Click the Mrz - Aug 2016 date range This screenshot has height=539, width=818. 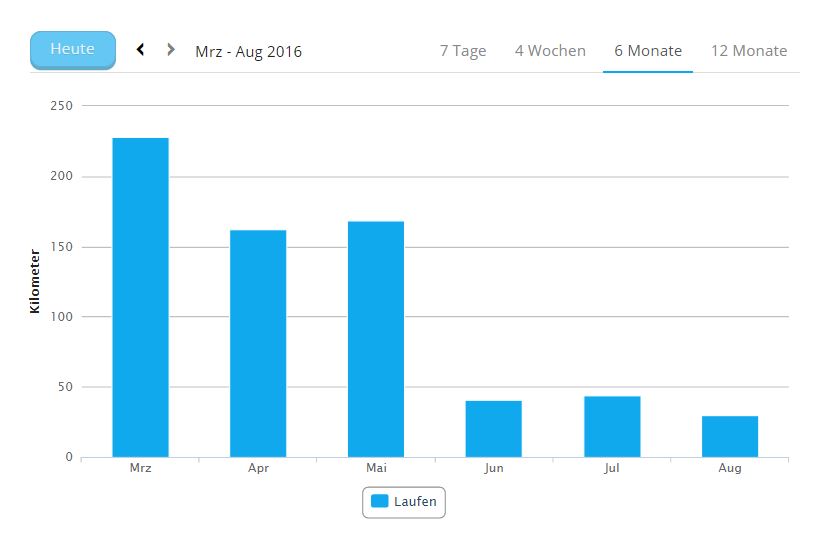pyautogui.click(x=248, y=51)
